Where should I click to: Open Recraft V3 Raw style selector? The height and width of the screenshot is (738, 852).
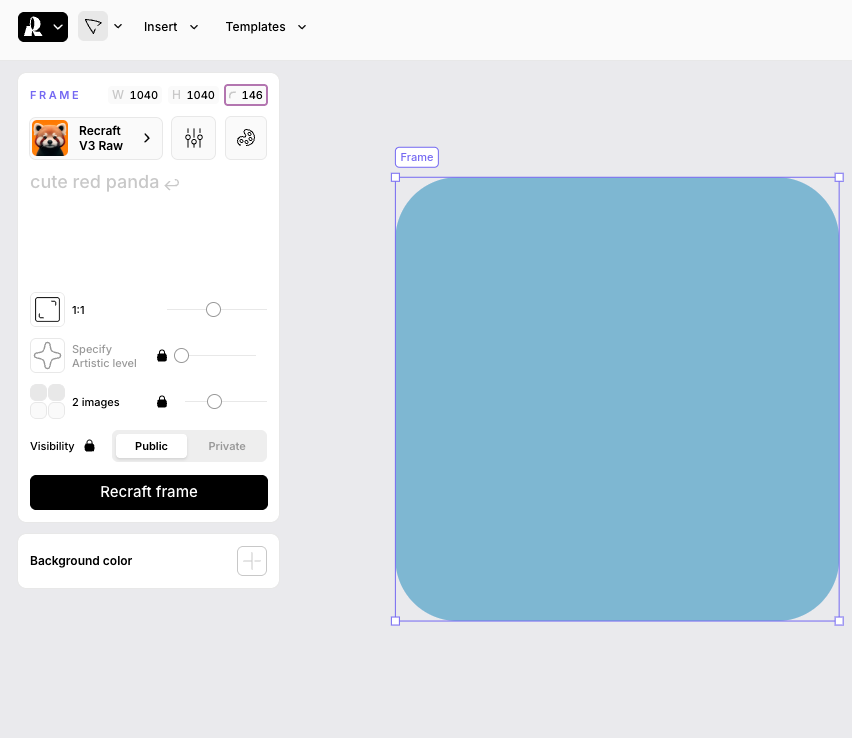[96, 138]
